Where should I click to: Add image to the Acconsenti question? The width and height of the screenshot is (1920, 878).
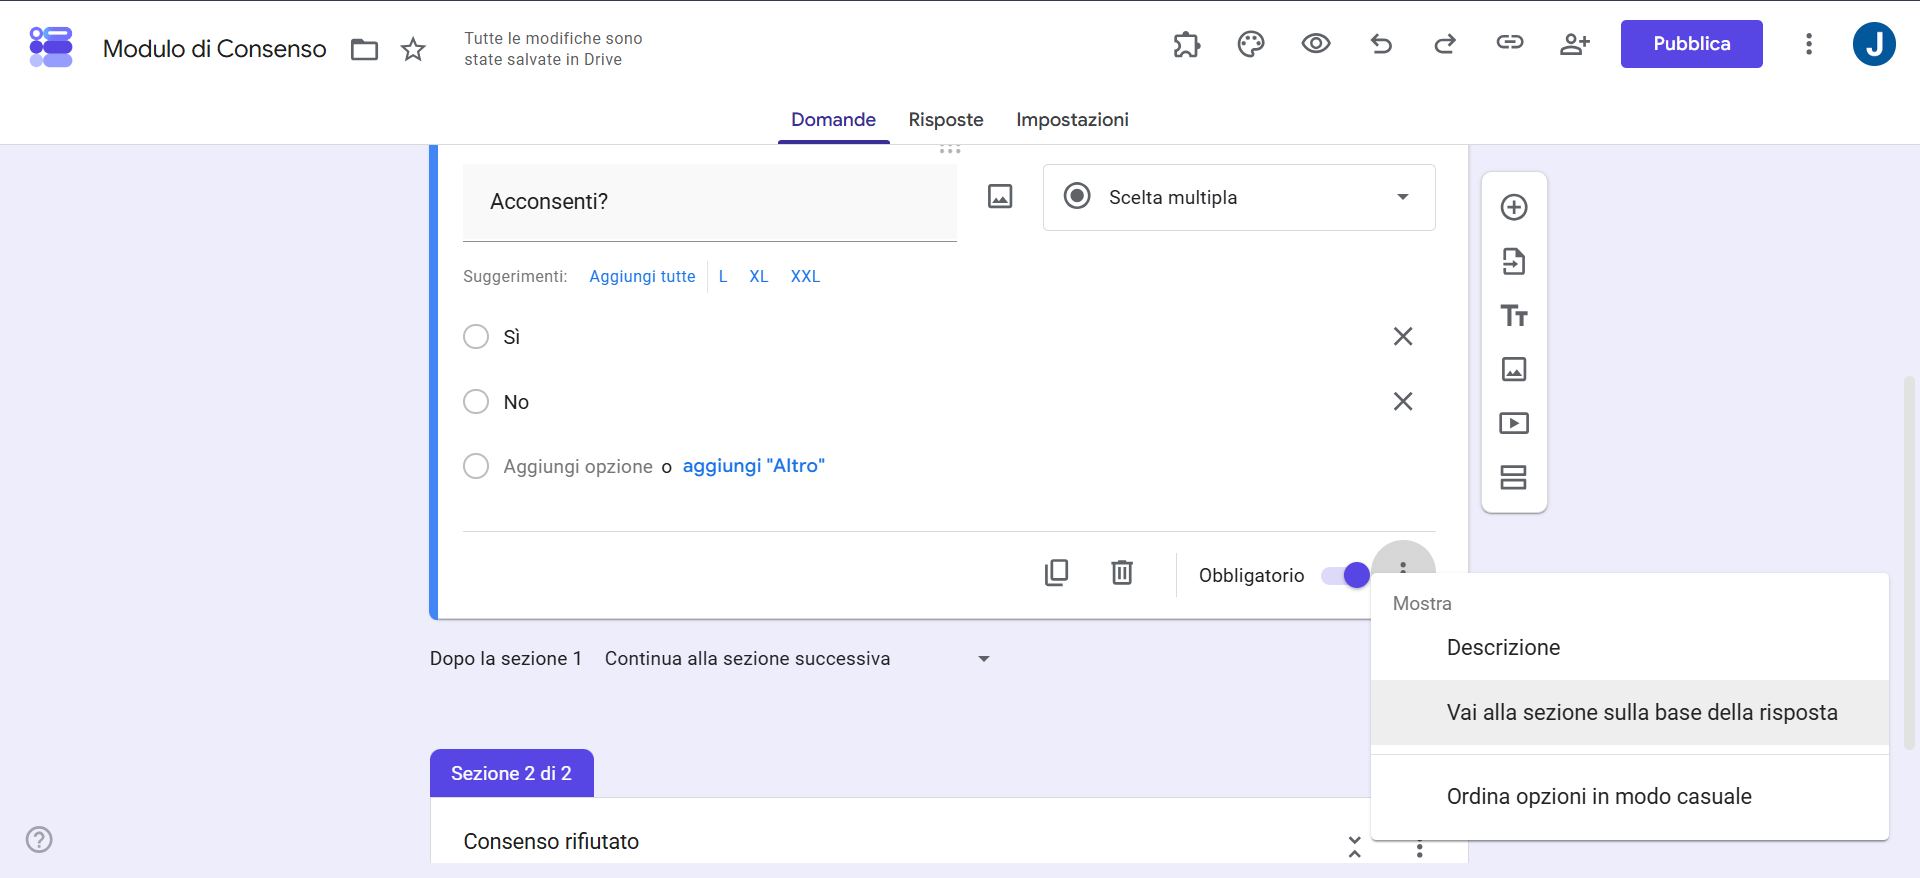1000,196
